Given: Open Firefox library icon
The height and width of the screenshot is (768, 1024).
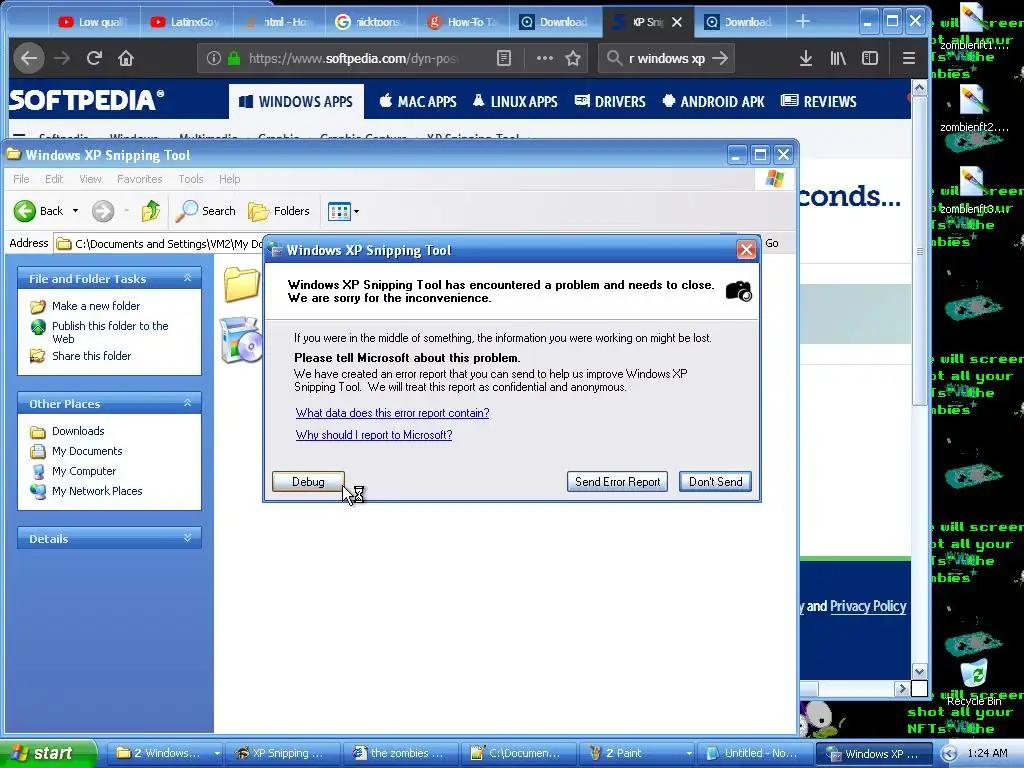Looking at the screenshot, I should (838, 58).
